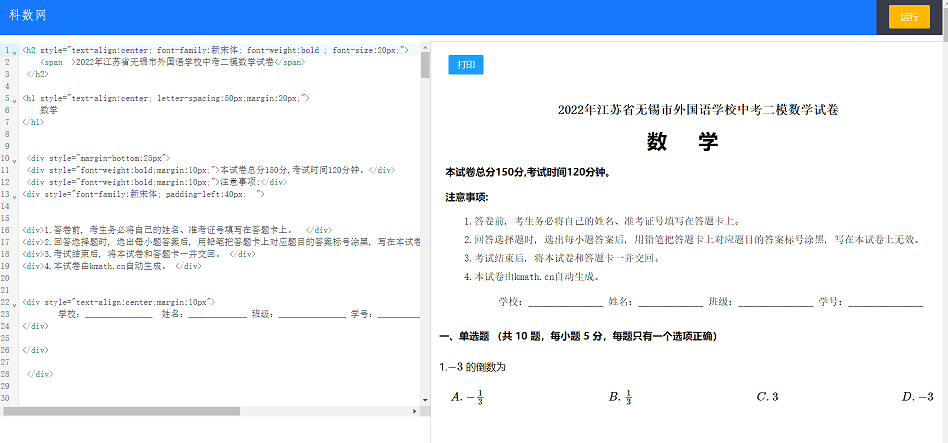Click code line '3.考试结束后' in editor
Viewport: 948px width, 443px height.
coord(138,254)
